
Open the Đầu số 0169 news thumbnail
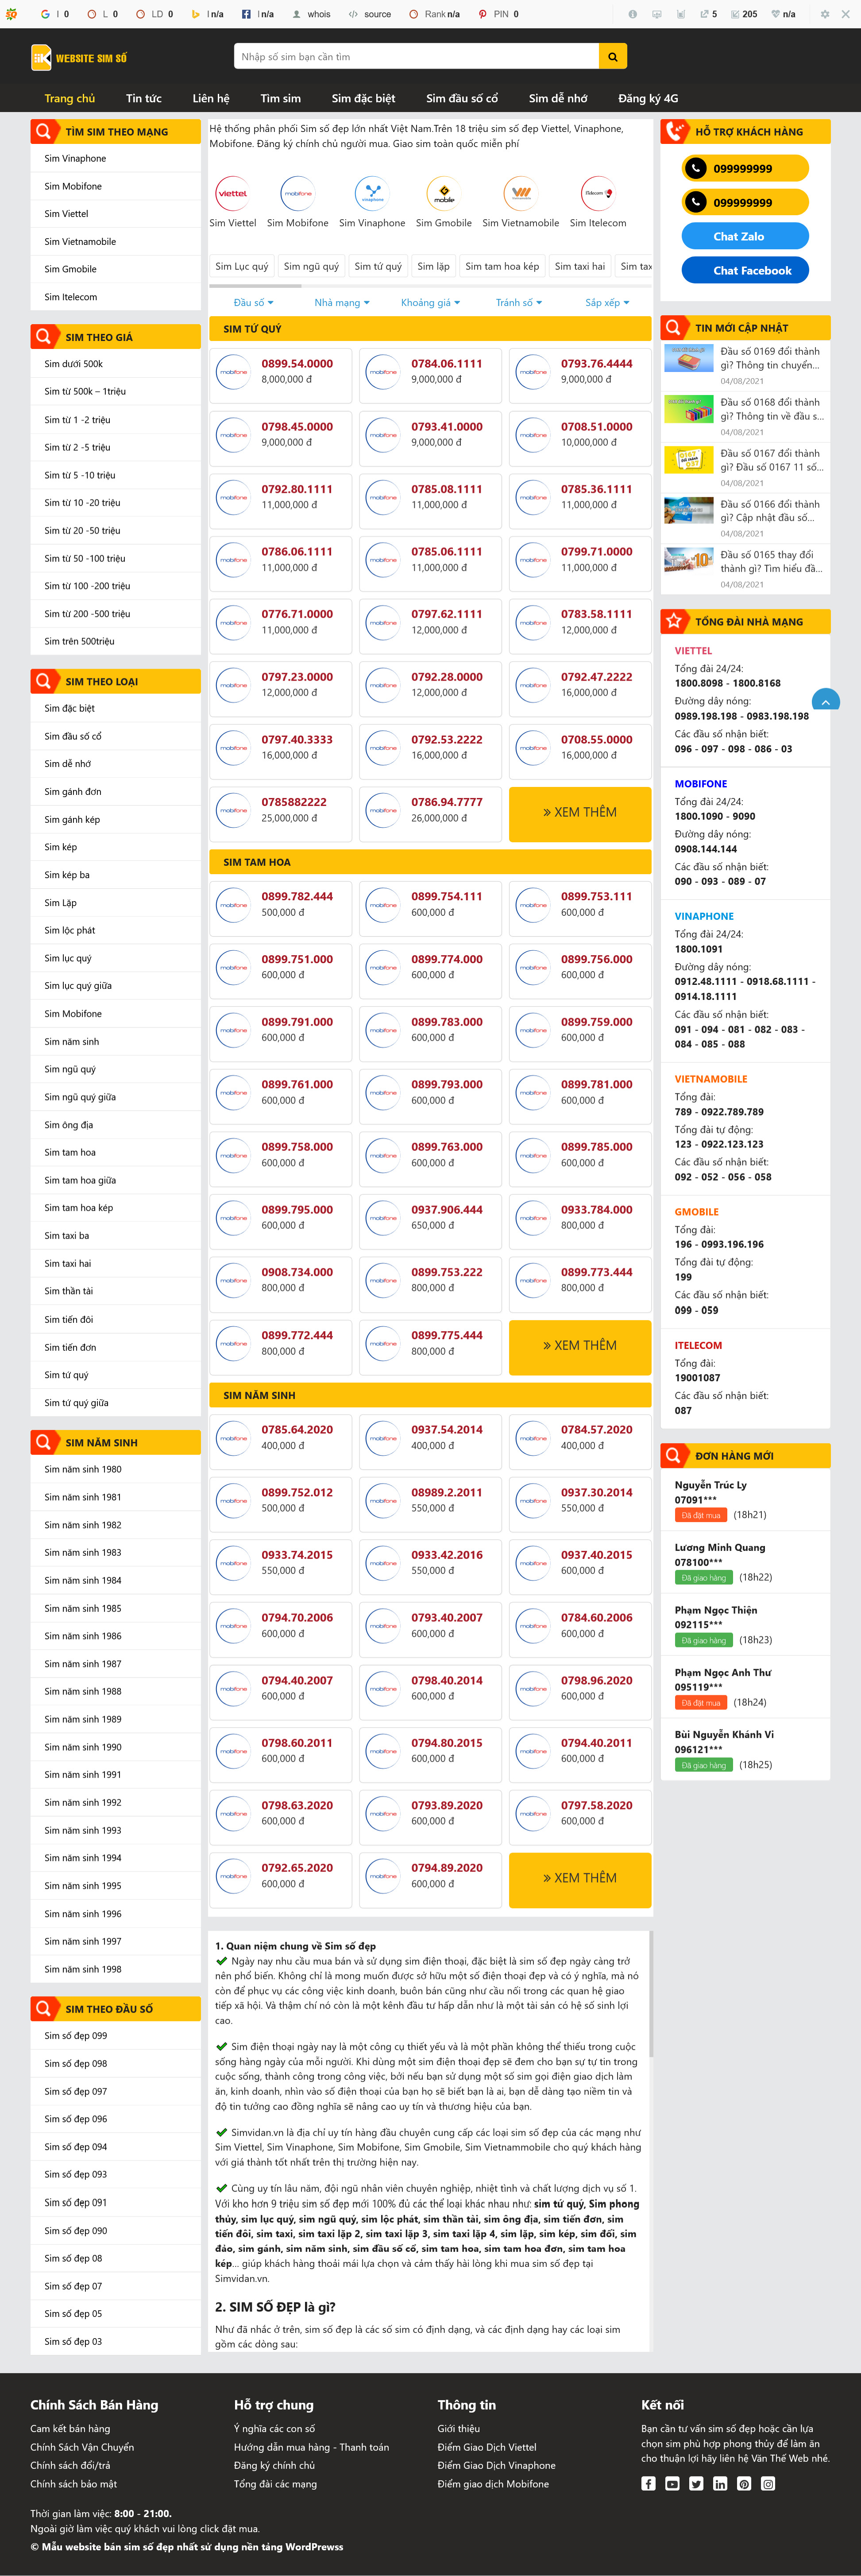(688, 358)
